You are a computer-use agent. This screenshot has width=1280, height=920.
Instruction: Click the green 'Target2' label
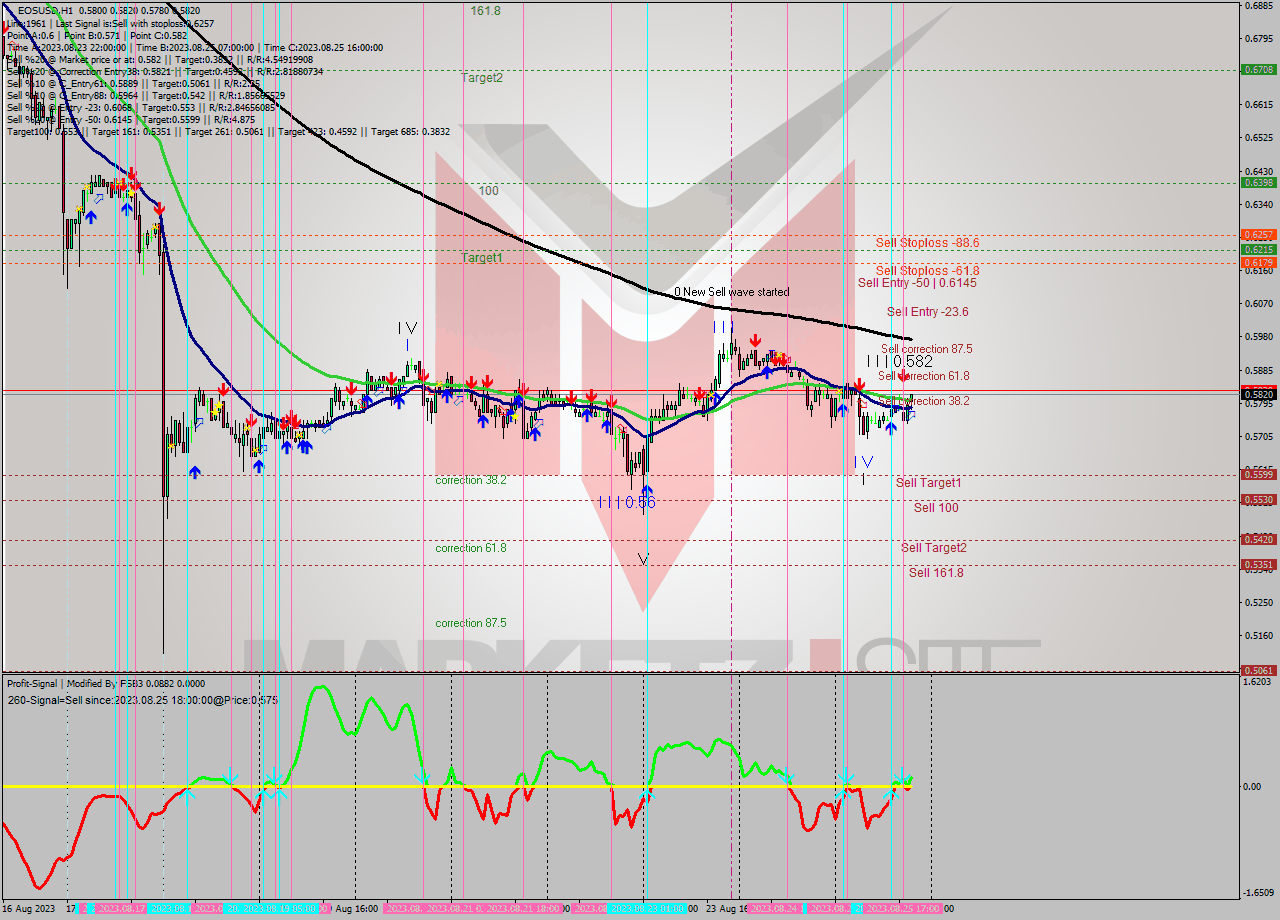482,77
